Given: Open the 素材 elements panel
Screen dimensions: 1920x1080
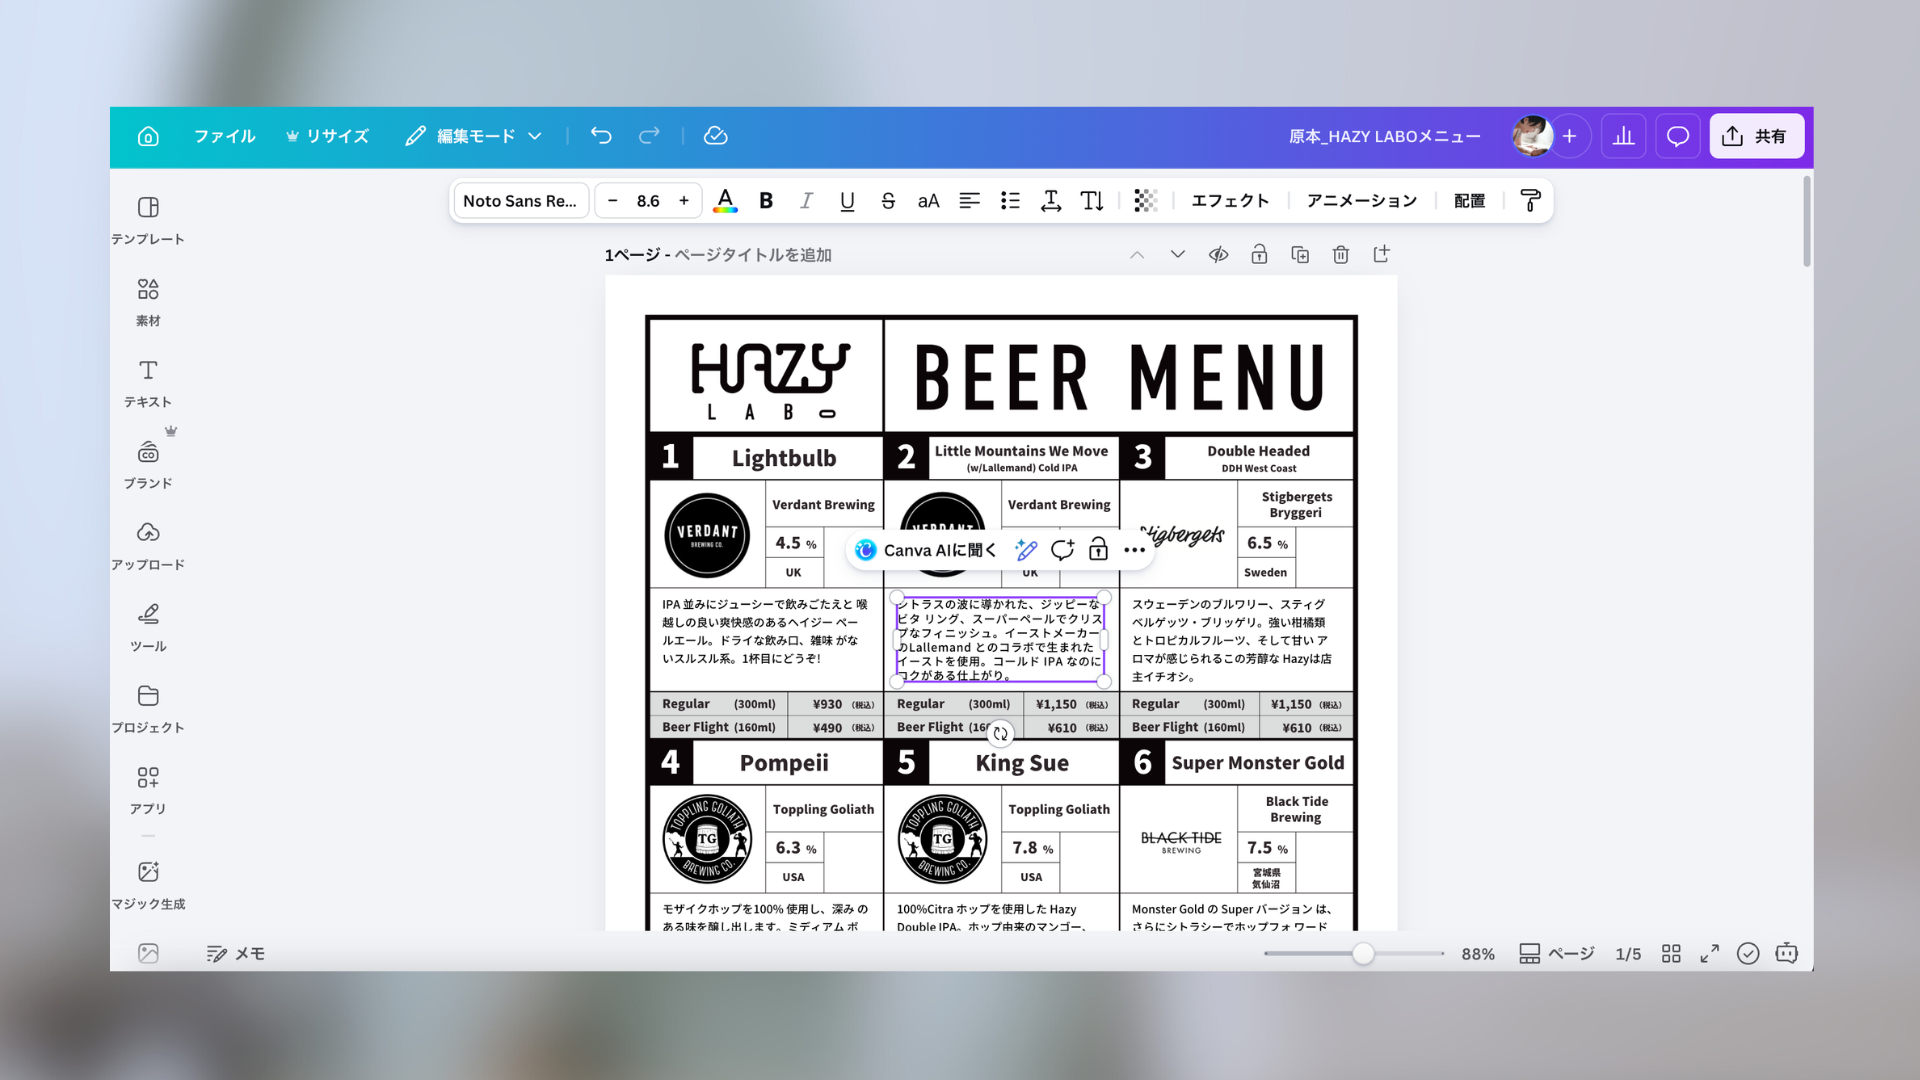Looking at the screenshot, I should 148,301.
